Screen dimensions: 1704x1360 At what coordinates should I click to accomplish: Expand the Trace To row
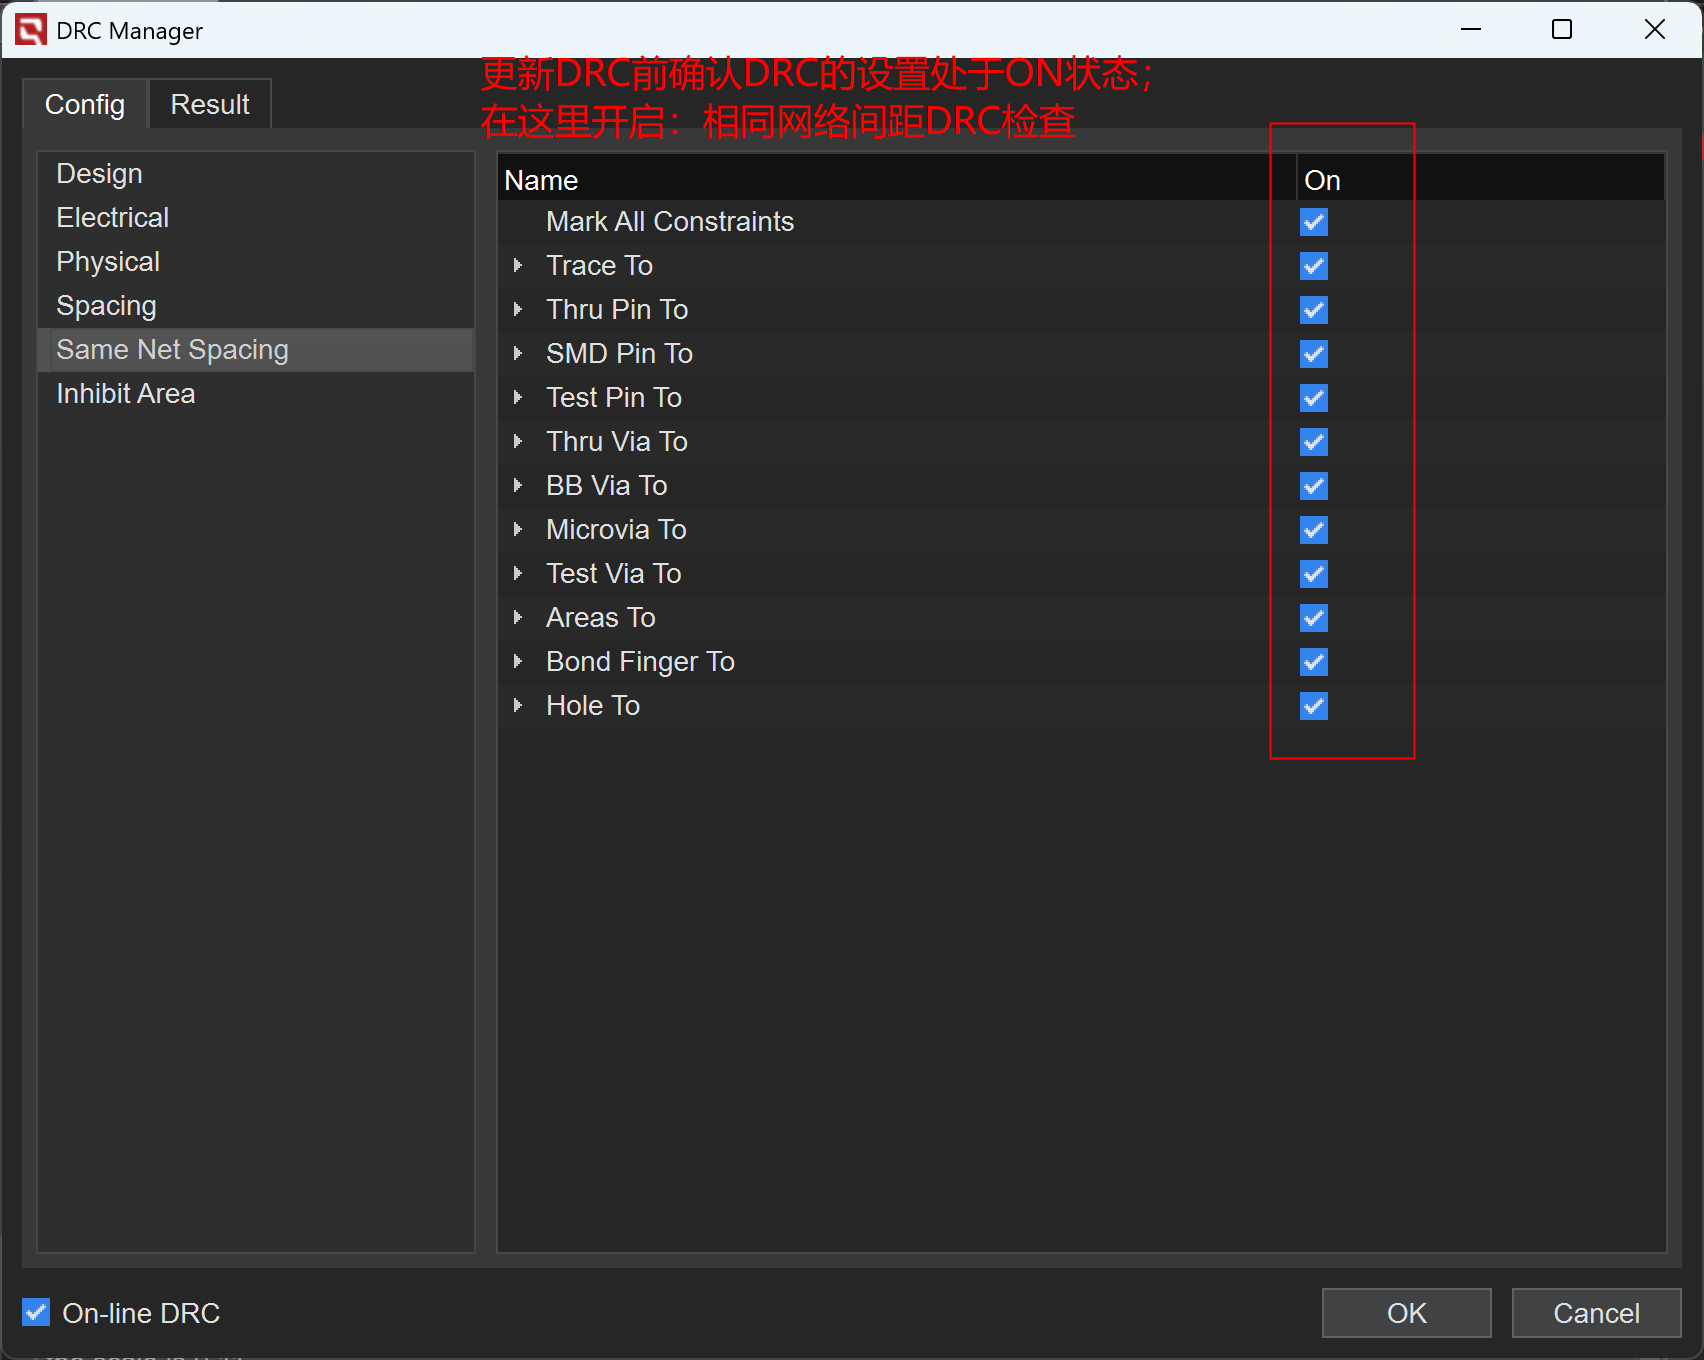[x=518, y=266]
